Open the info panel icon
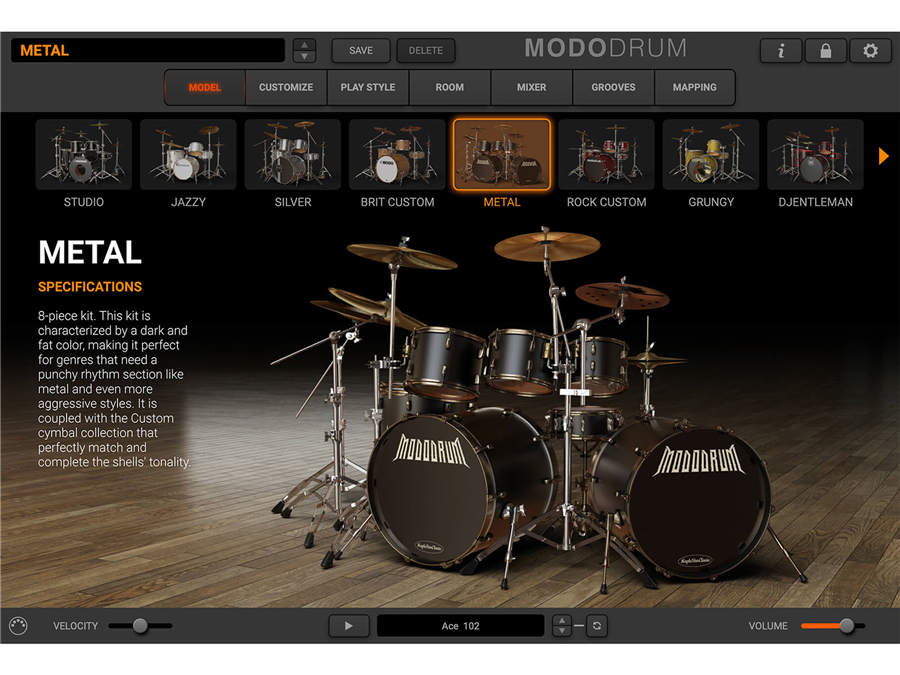900x675 pixels. [x=781, y=51]
